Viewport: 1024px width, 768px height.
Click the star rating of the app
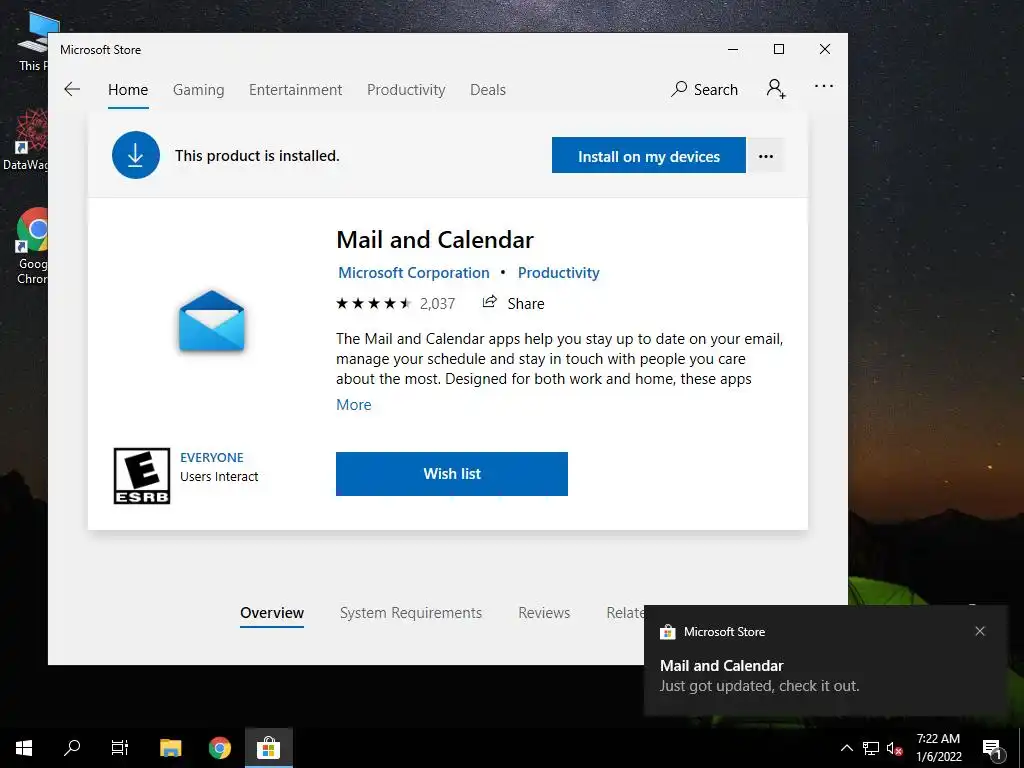[374, 304]
